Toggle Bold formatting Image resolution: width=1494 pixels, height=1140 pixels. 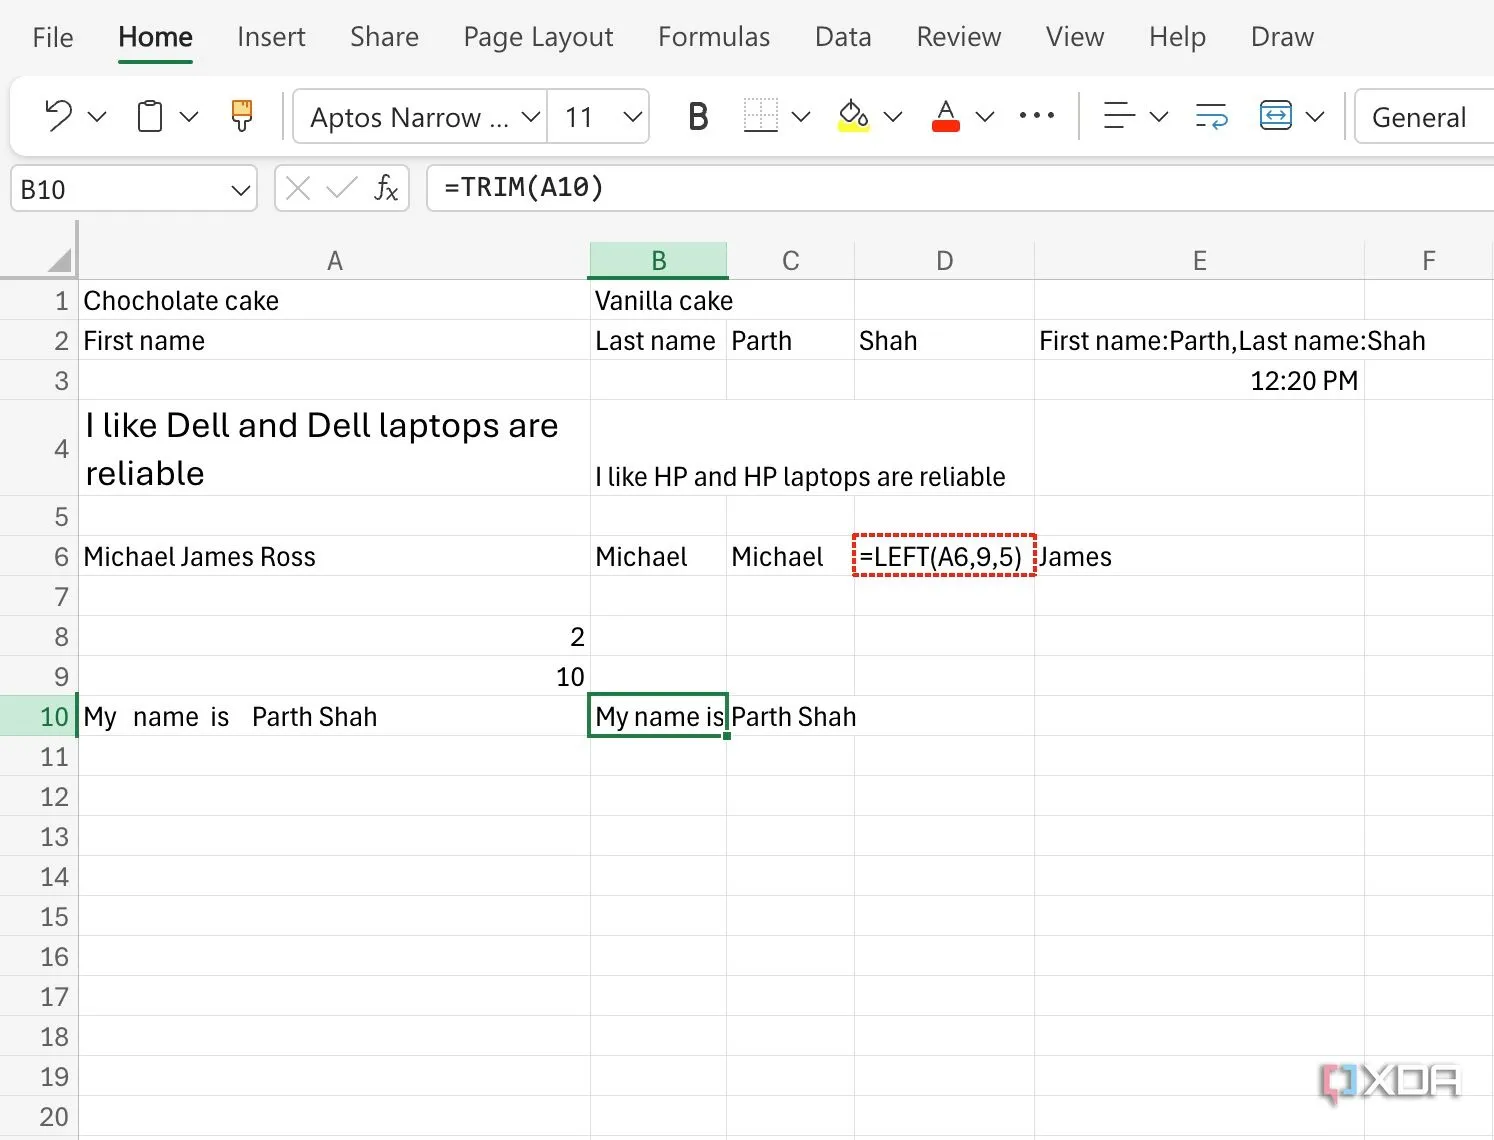click(x=698, y=116)
